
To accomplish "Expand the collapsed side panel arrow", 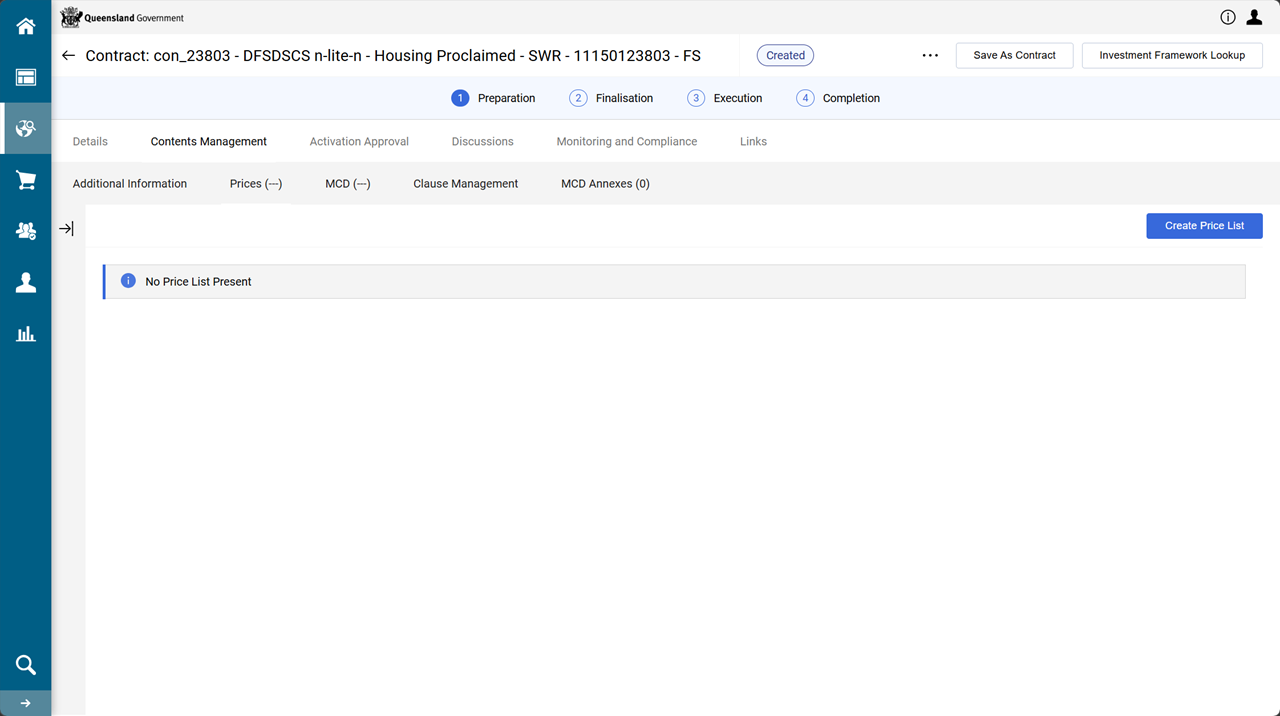I will click(66, 229).
